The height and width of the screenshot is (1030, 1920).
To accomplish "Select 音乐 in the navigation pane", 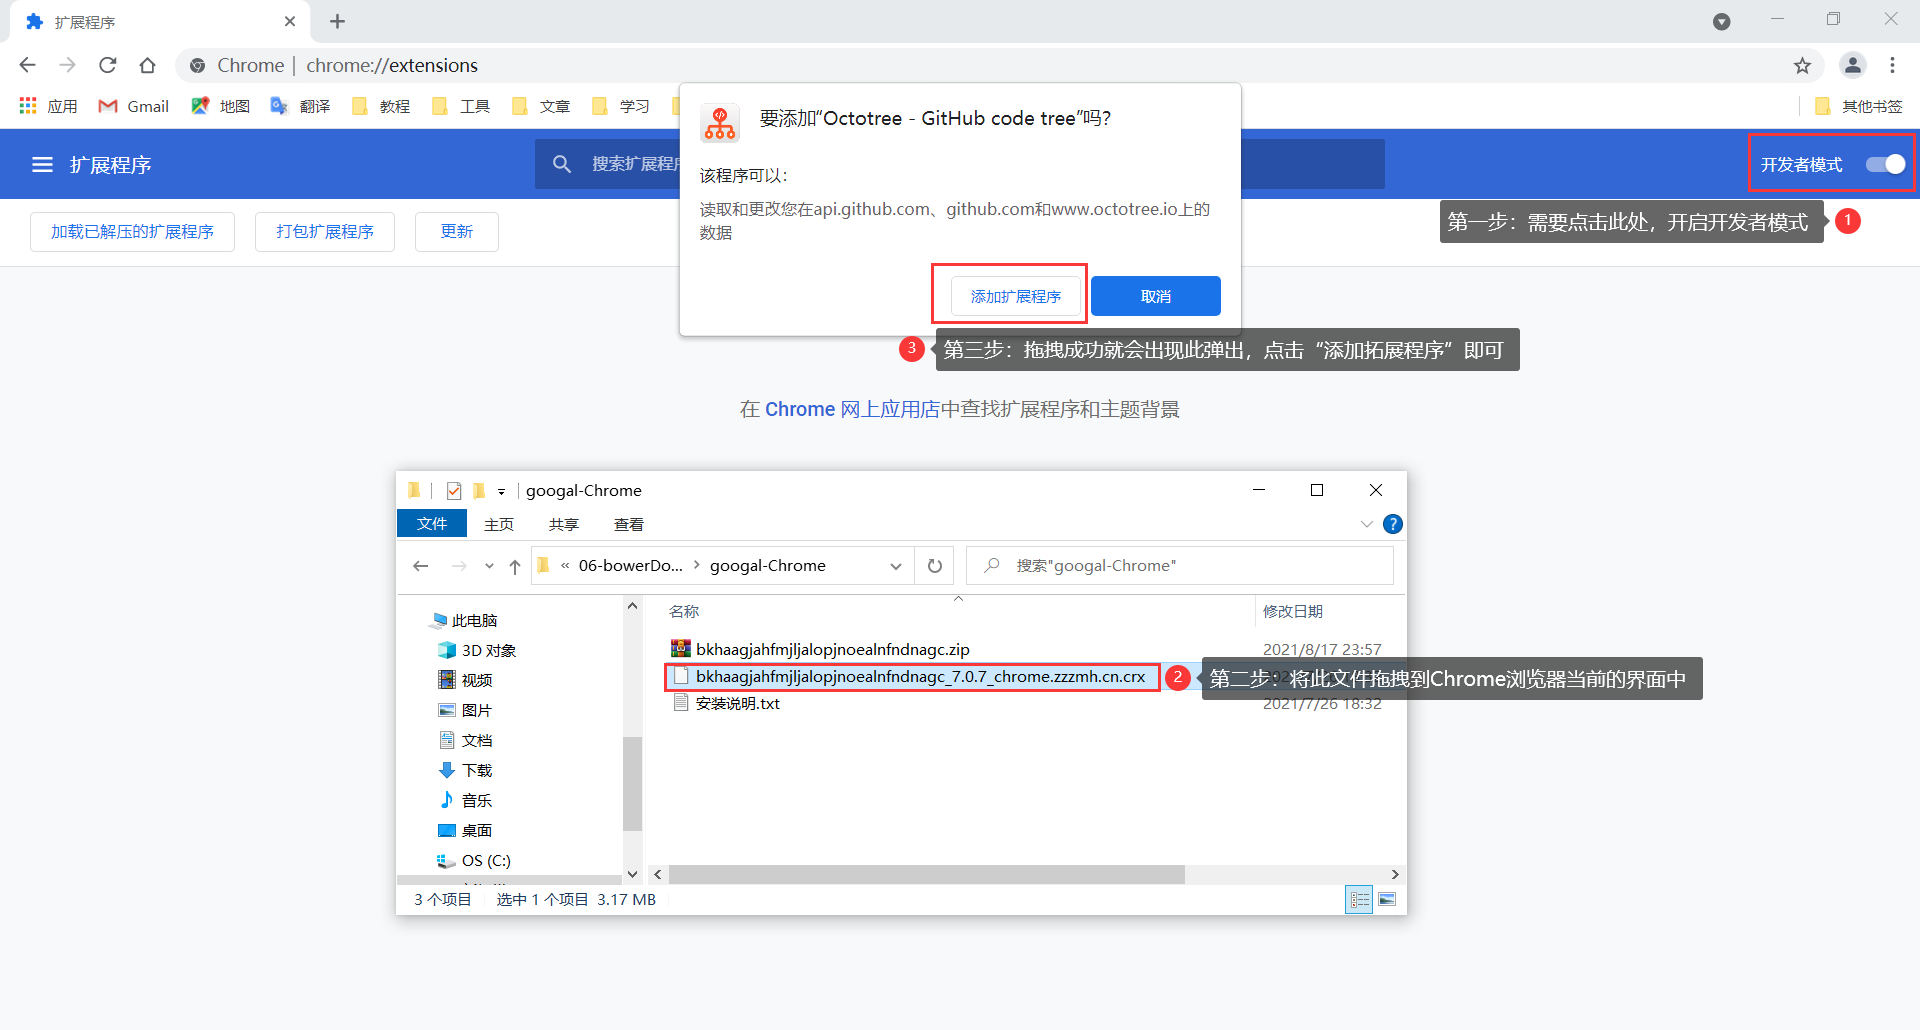I will pyautogui.click(x=466, y=800).
